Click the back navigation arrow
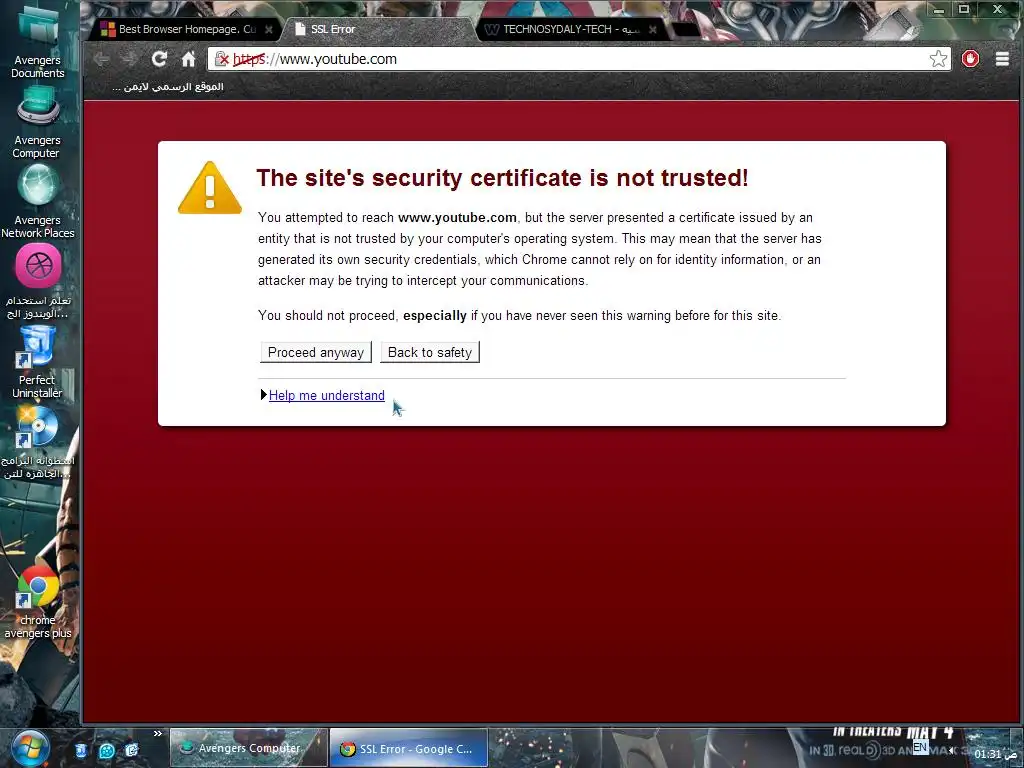Screen dimensions: 1024x768 click(x=101, y=59)
